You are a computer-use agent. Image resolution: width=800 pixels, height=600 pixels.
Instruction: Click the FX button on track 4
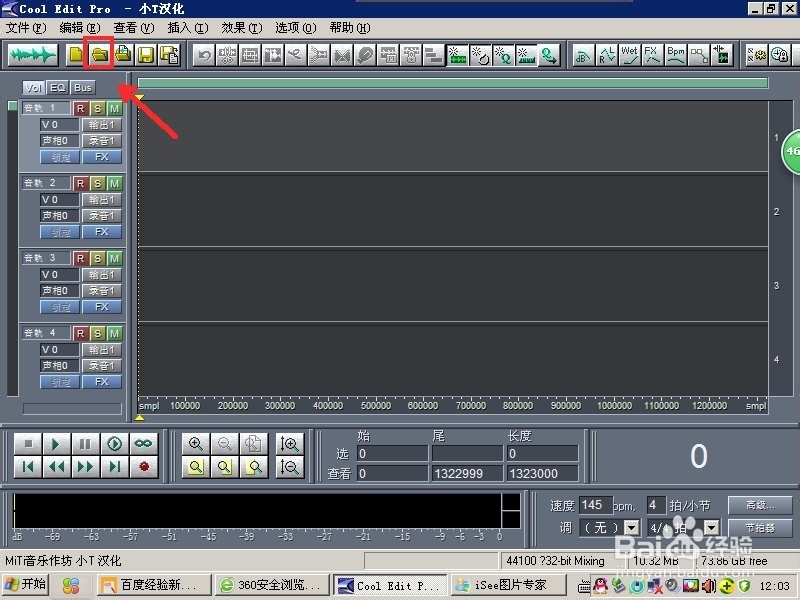click(x=102, y=382)
